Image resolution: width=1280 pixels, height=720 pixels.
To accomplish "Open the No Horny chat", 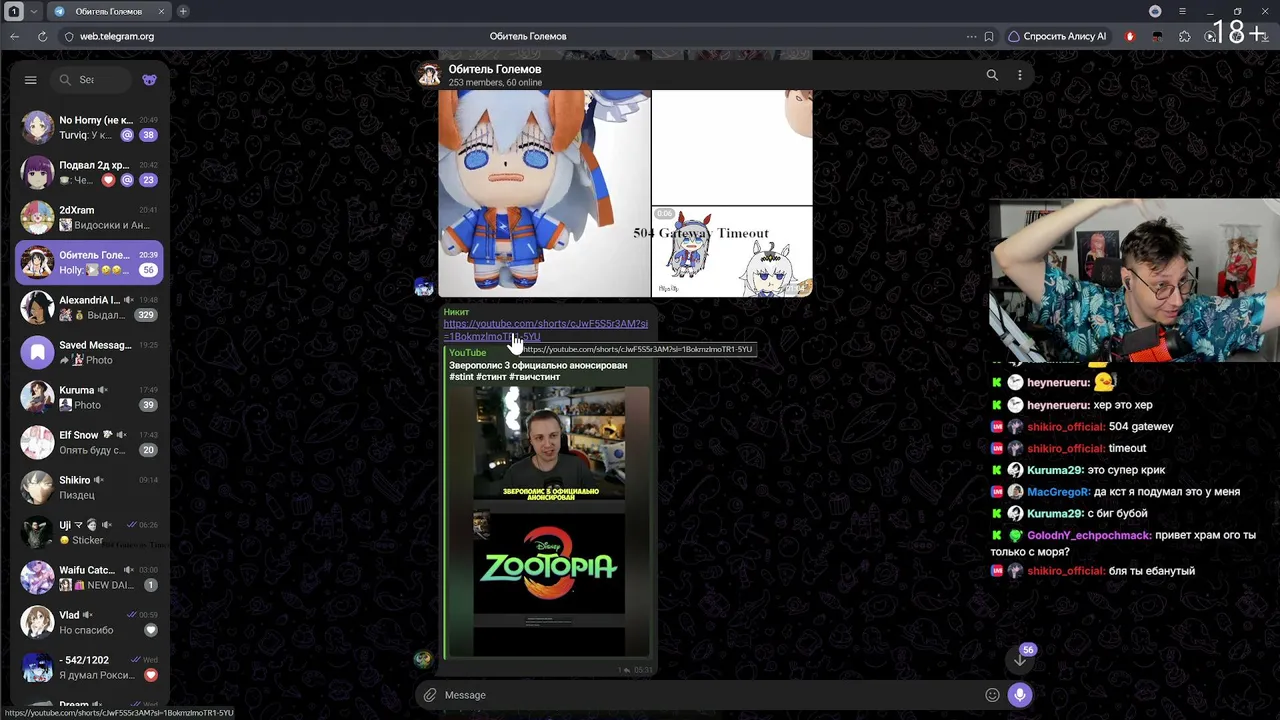I will (90, 127).
